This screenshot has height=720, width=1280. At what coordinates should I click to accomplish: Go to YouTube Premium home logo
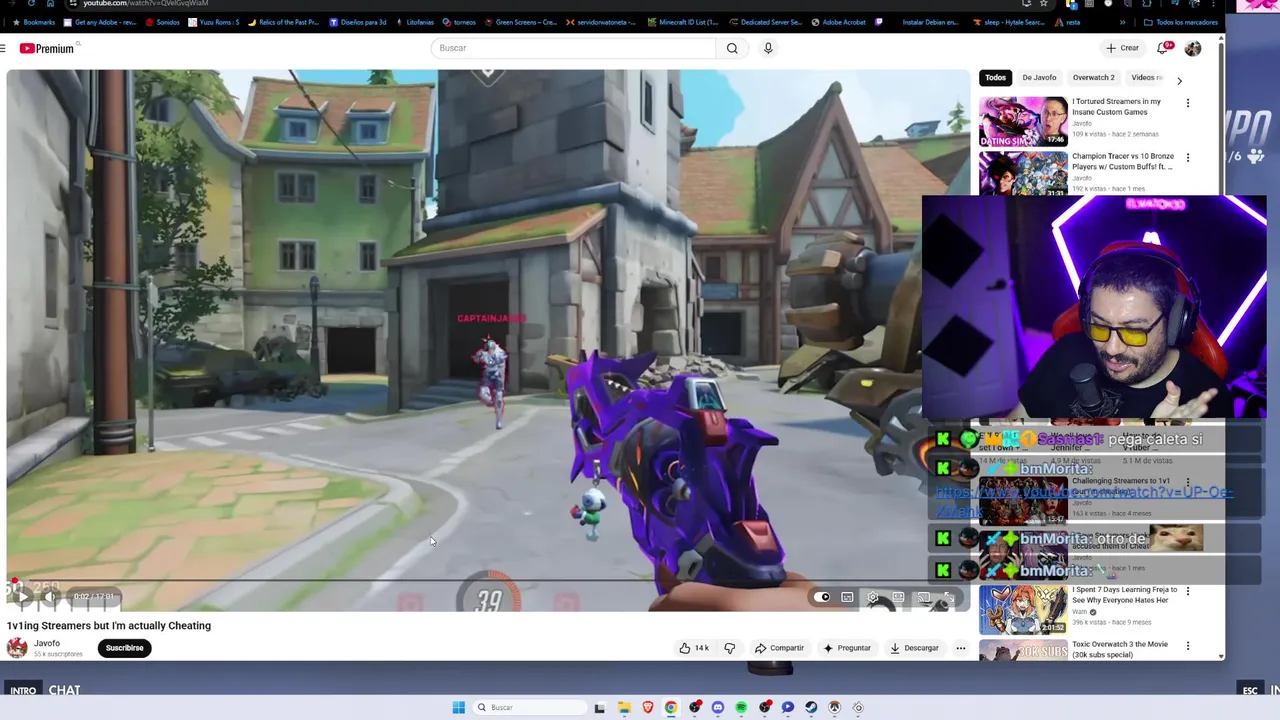[47, 48]
